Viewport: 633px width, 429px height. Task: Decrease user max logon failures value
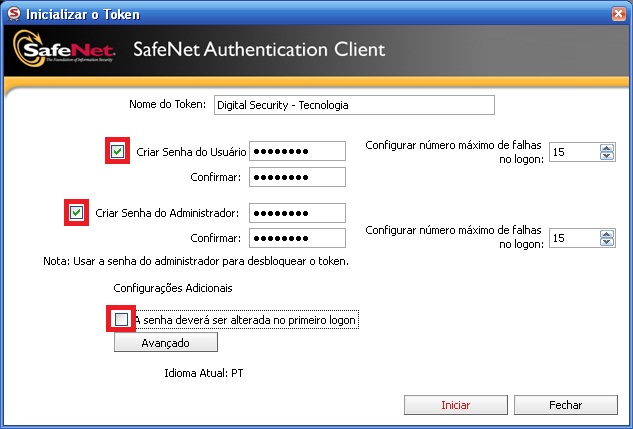[x=607, y=156]
